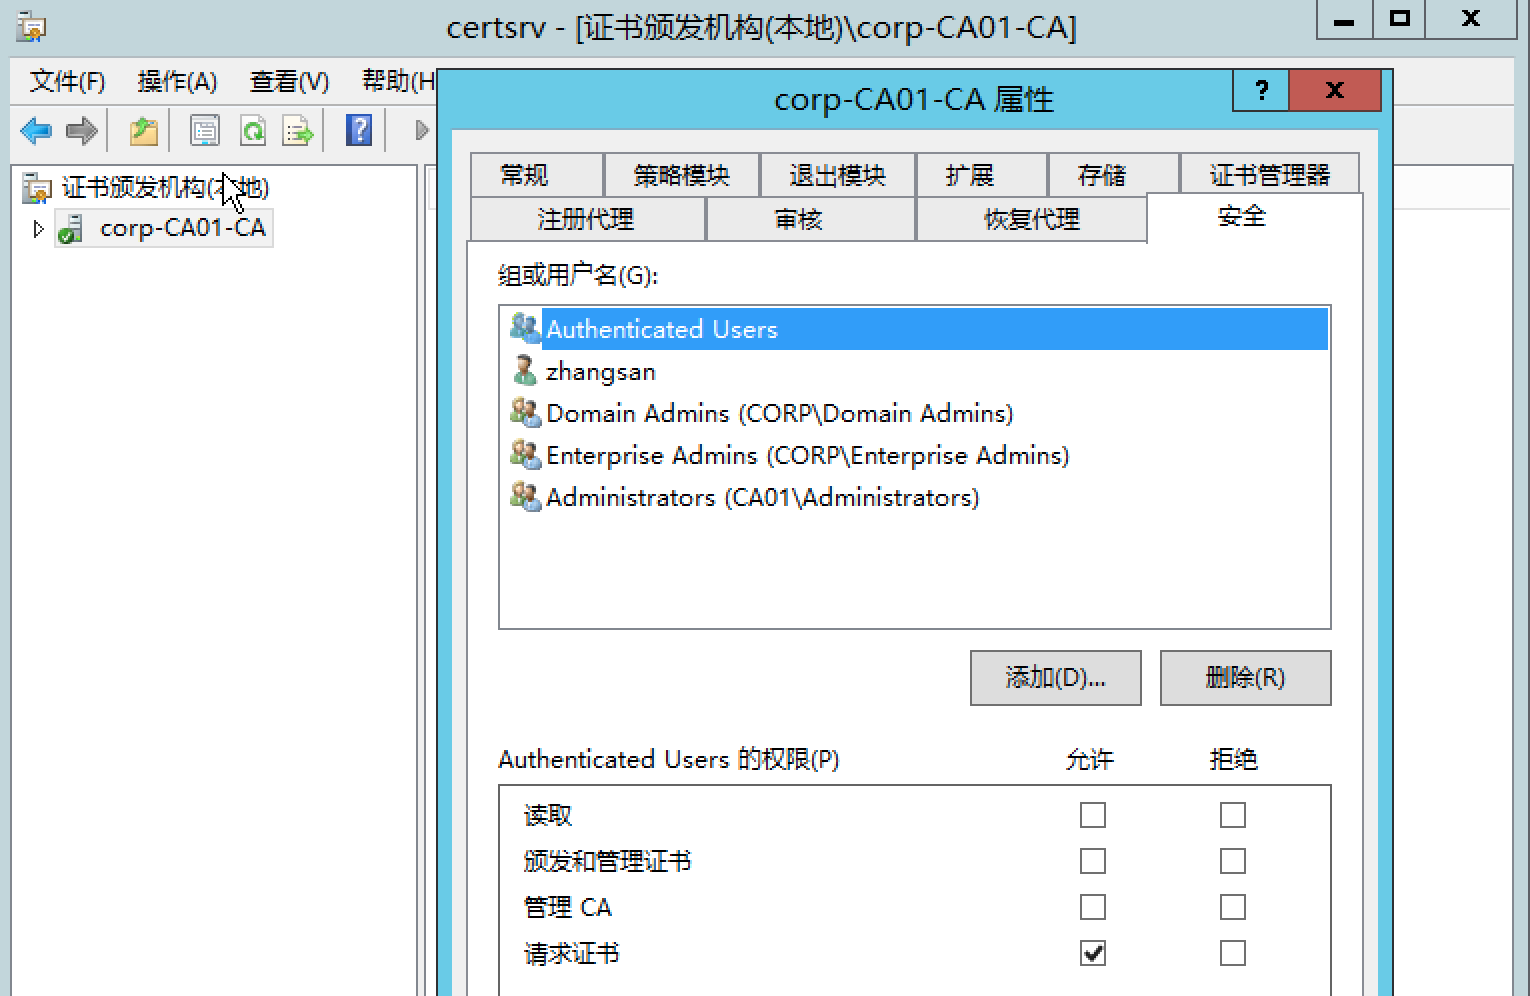The width and height of the screenshot is (1530, 996).
Task: Open the 操作(A) menu
Action: (177, 81)
